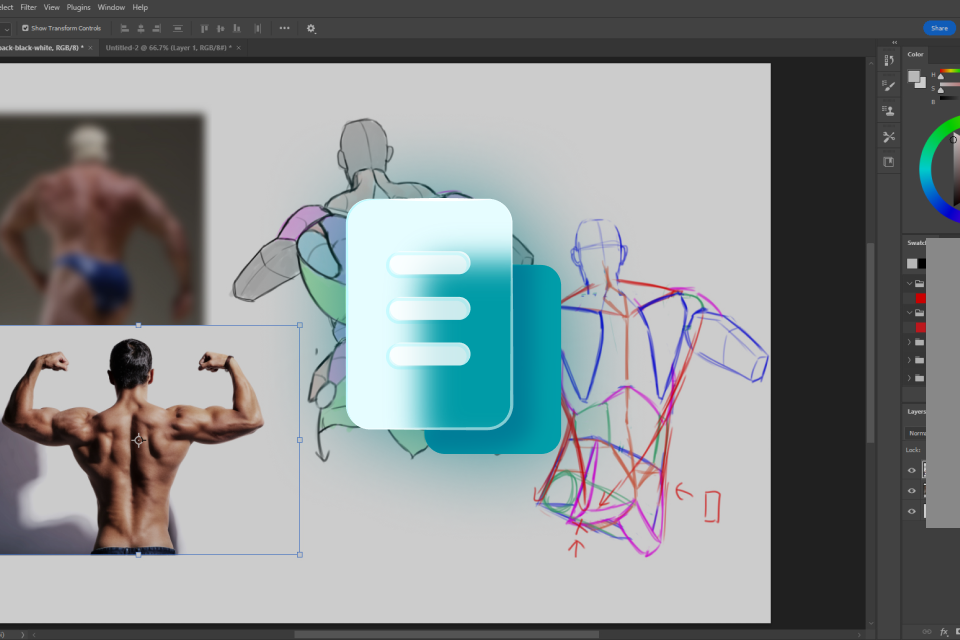The image size is (960, 640).
Task: Hide the middle layer with eye icon
Action: click(x=912, y=491)
